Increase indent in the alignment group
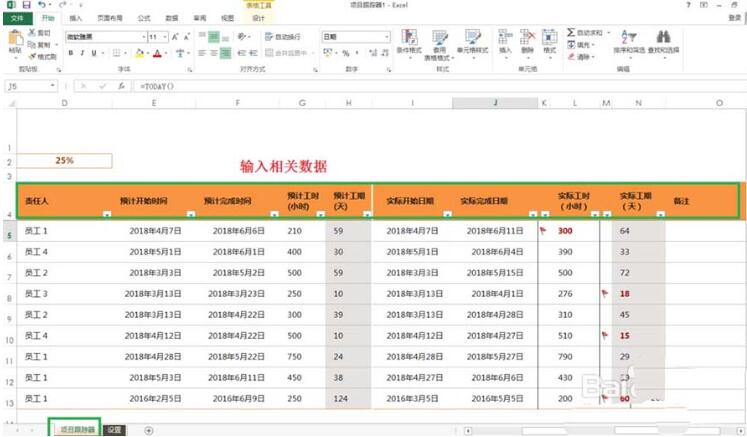 [x=253, y=53]
